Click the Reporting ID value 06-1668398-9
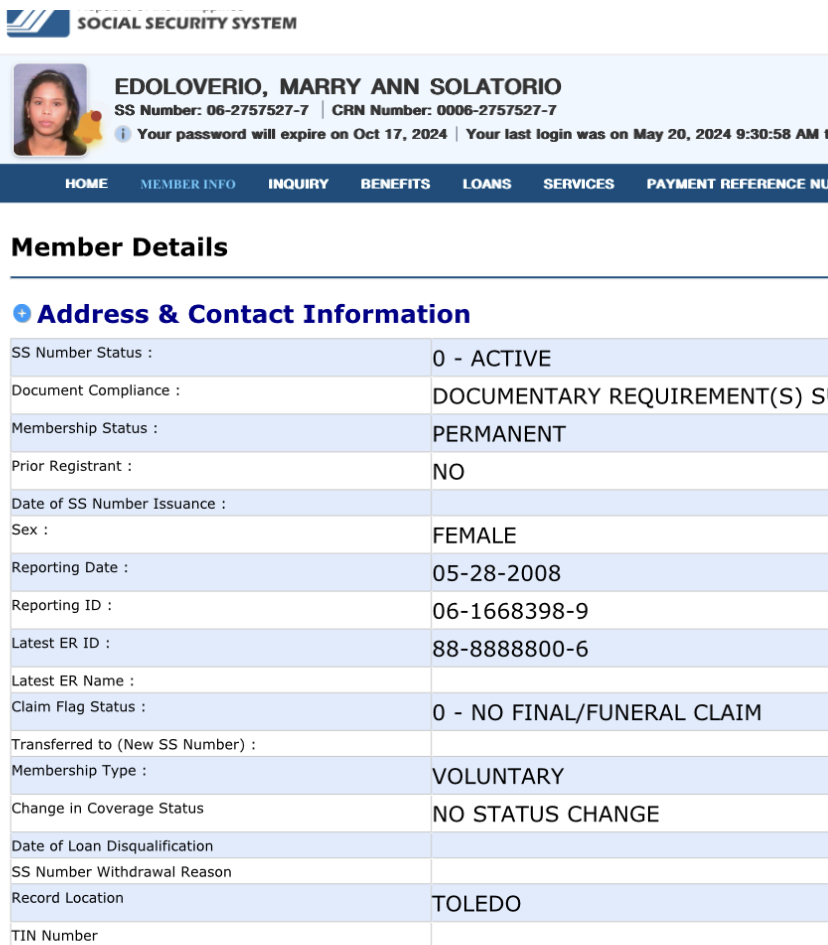Image resolution: width=828 pixels, height=945 pixels. (x=510, y=611)
